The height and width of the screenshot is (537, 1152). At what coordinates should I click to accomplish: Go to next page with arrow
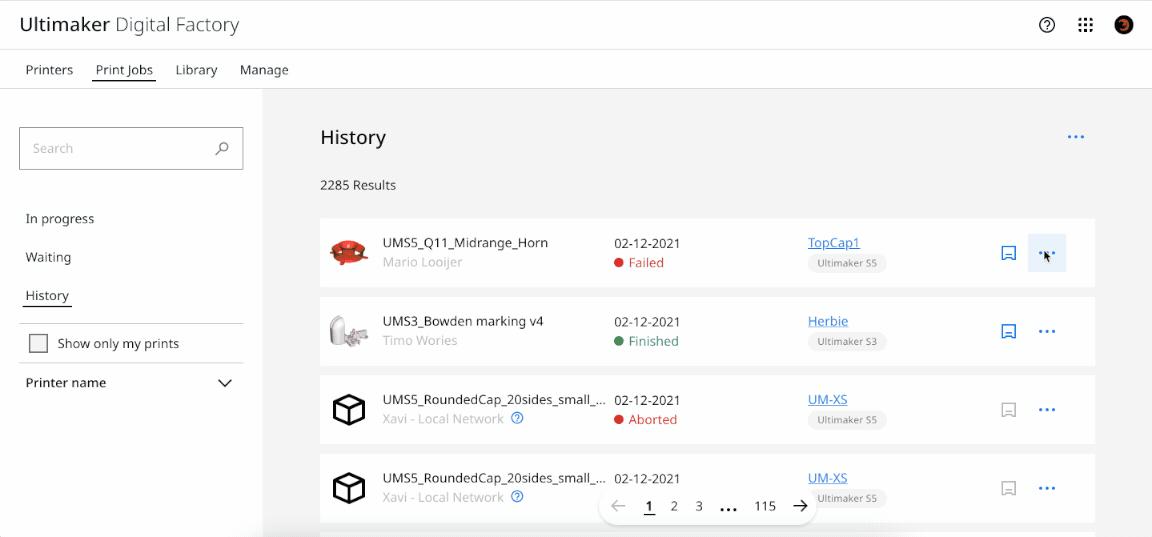[800, 506]
